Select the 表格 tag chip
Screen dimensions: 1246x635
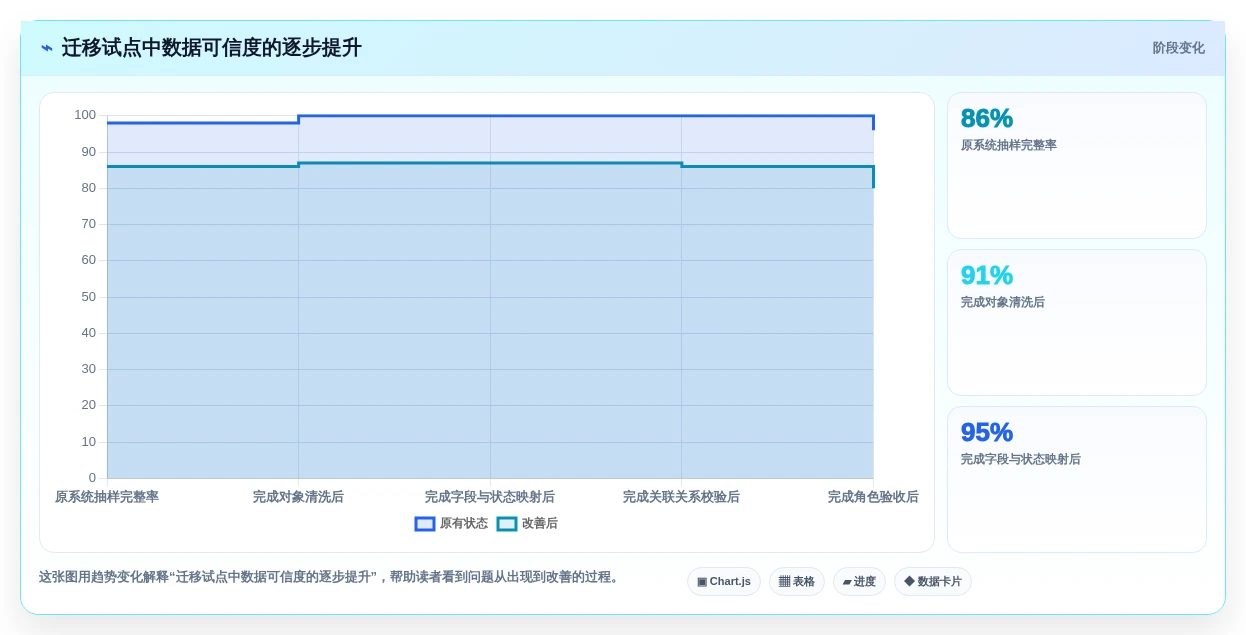pos(797,582)
